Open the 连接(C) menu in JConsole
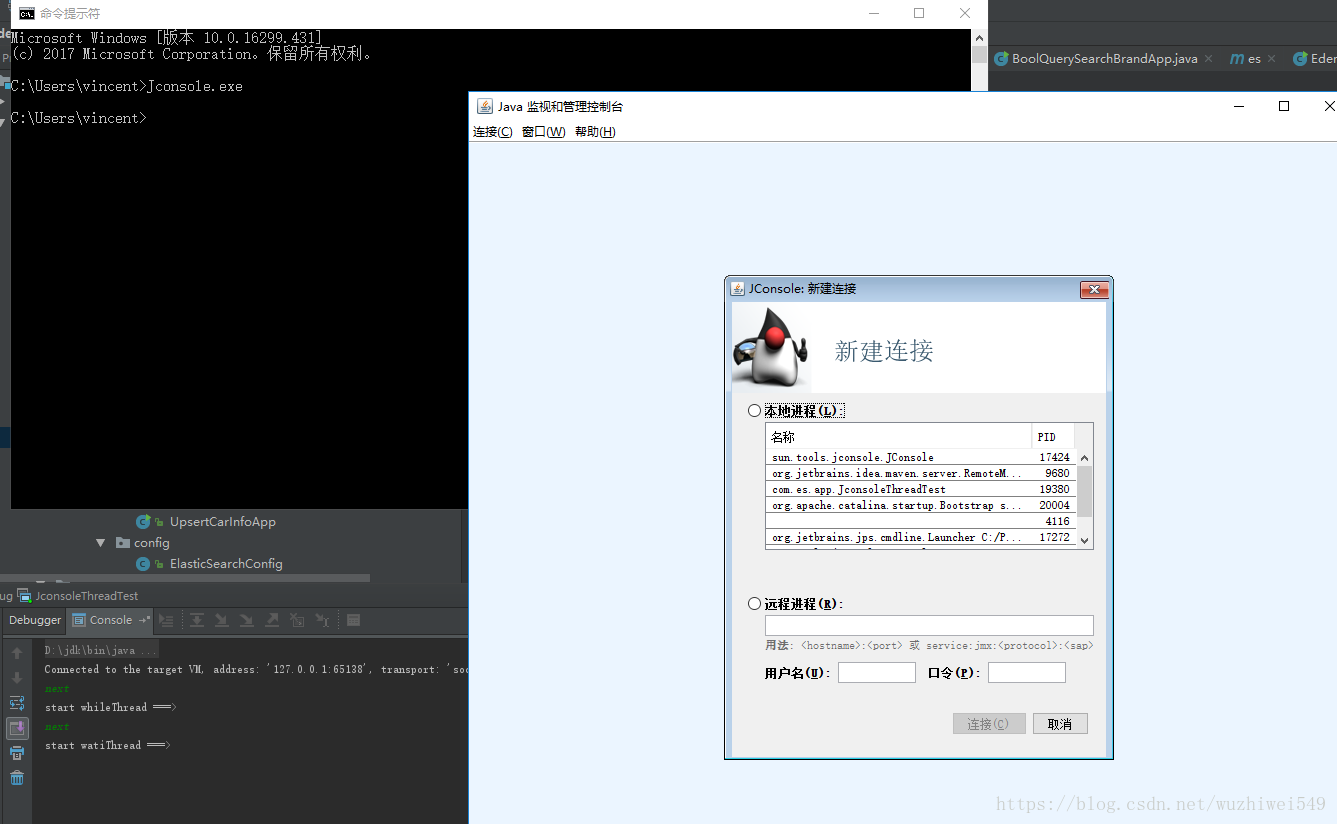The image size is (1337, 824). 493,132
